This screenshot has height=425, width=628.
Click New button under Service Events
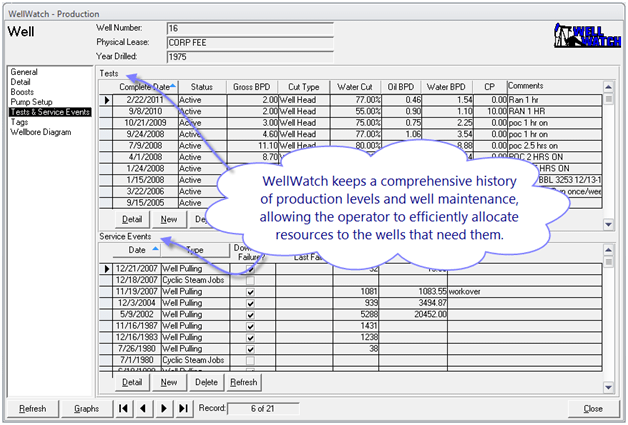169,383
